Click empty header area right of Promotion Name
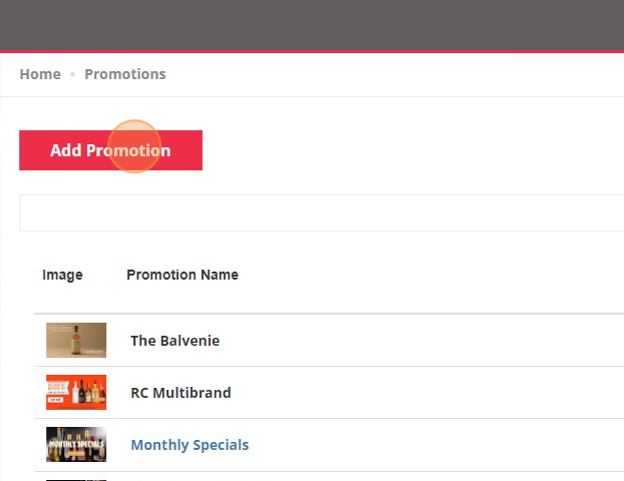The width and height of the screenshot is (624, 481). 430,275
